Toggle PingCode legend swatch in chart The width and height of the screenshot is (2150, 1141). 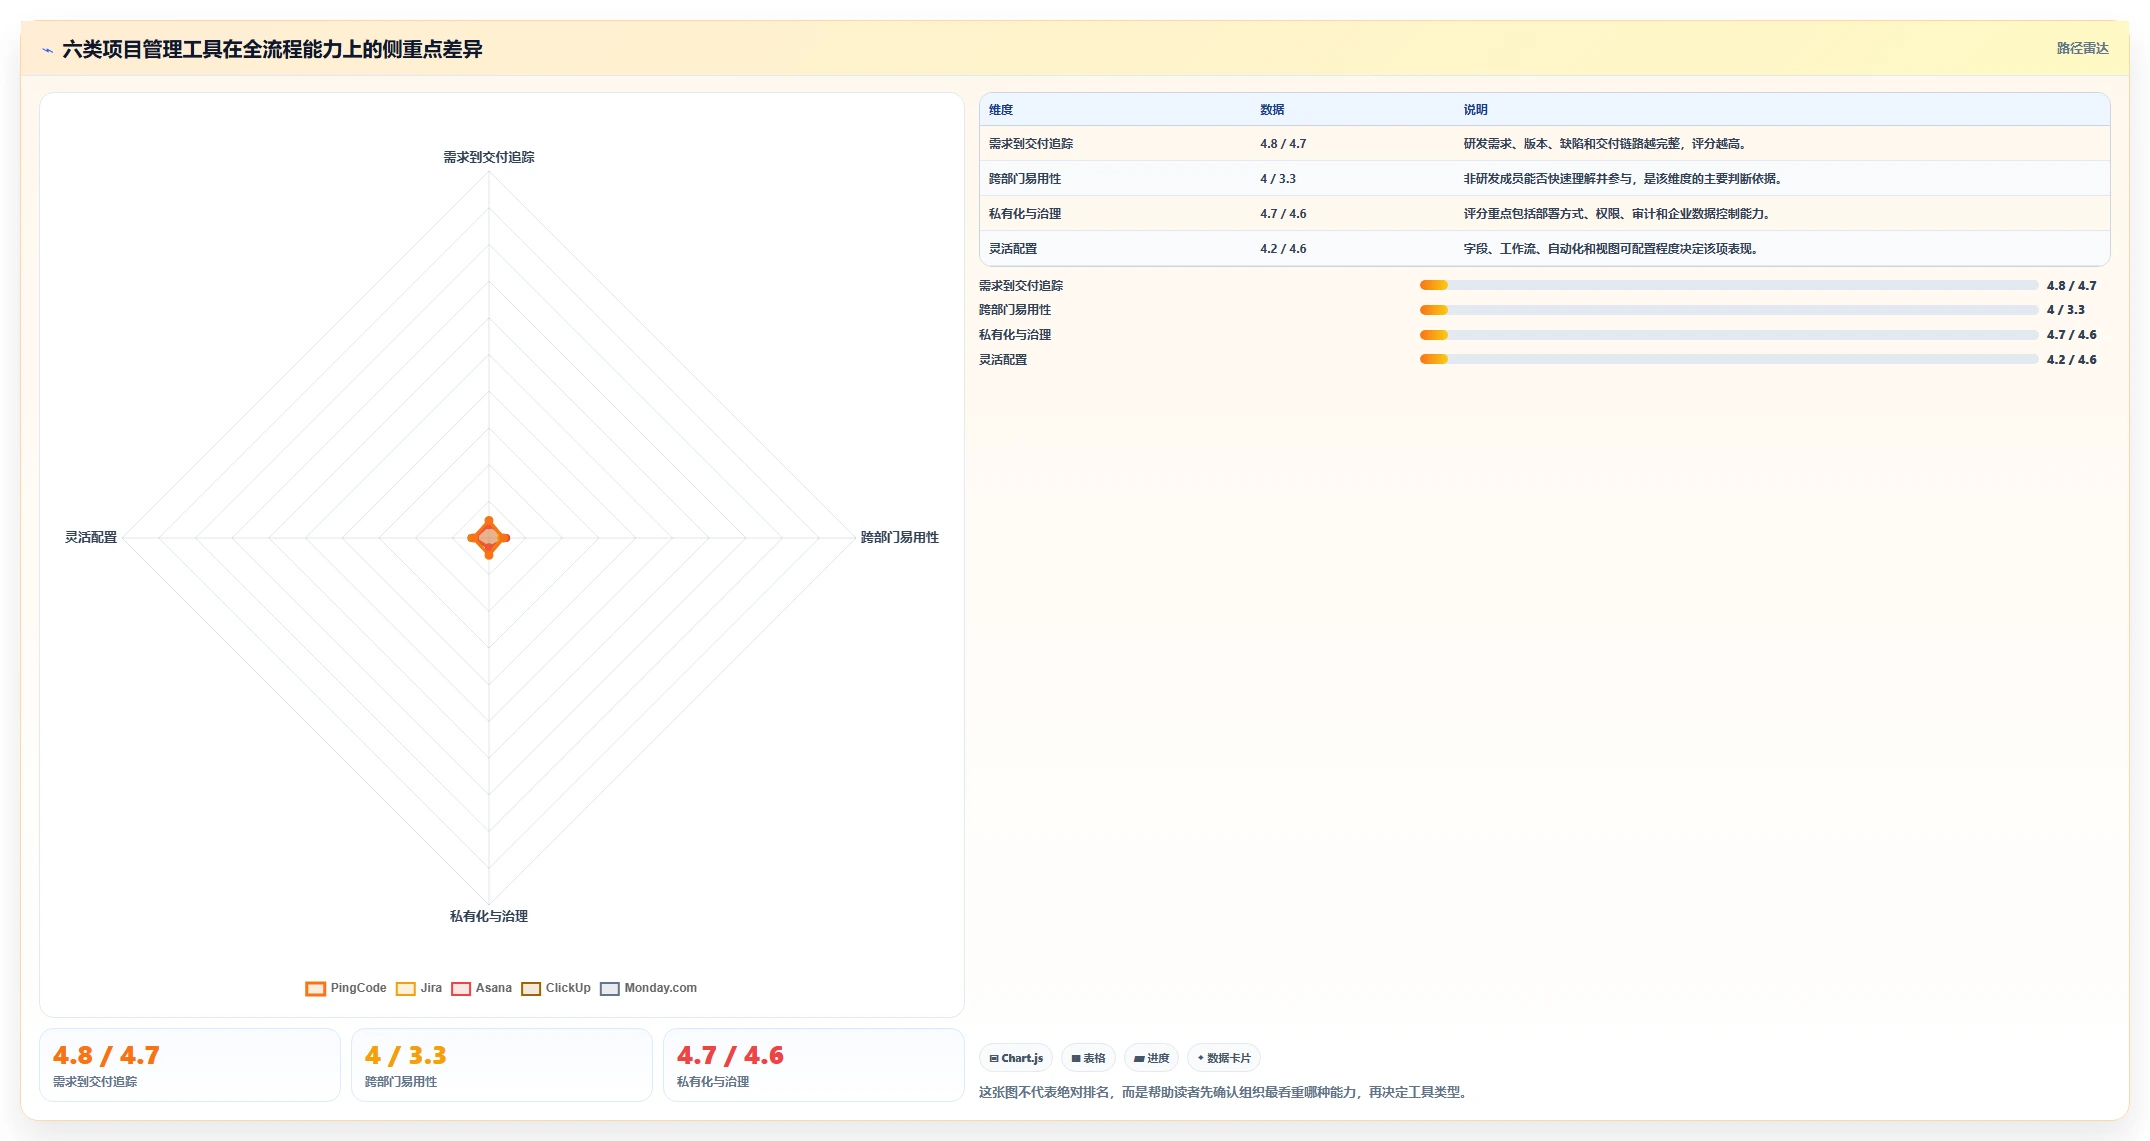pos(315,988)
